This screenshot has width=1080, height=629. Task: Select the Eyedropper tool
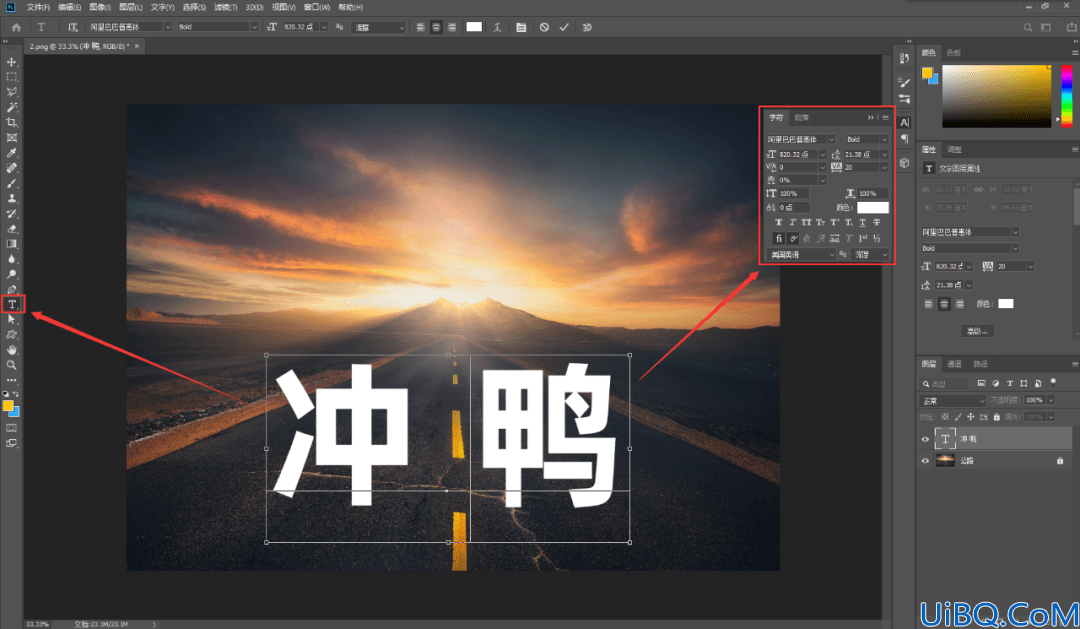(12, 153)
